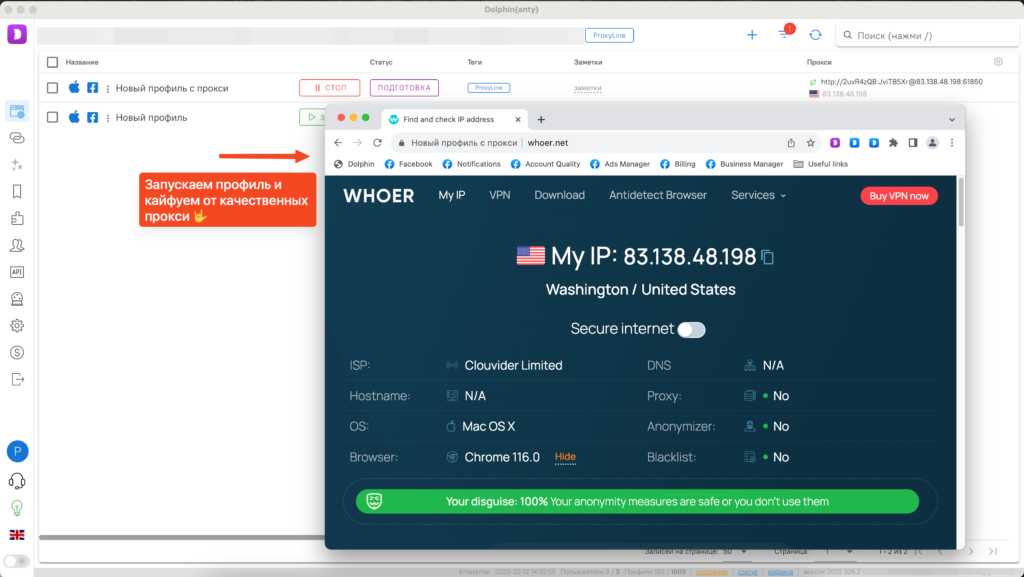
Task: Tick the select-all checkbox in table header
Action: (x=53, y=62)
